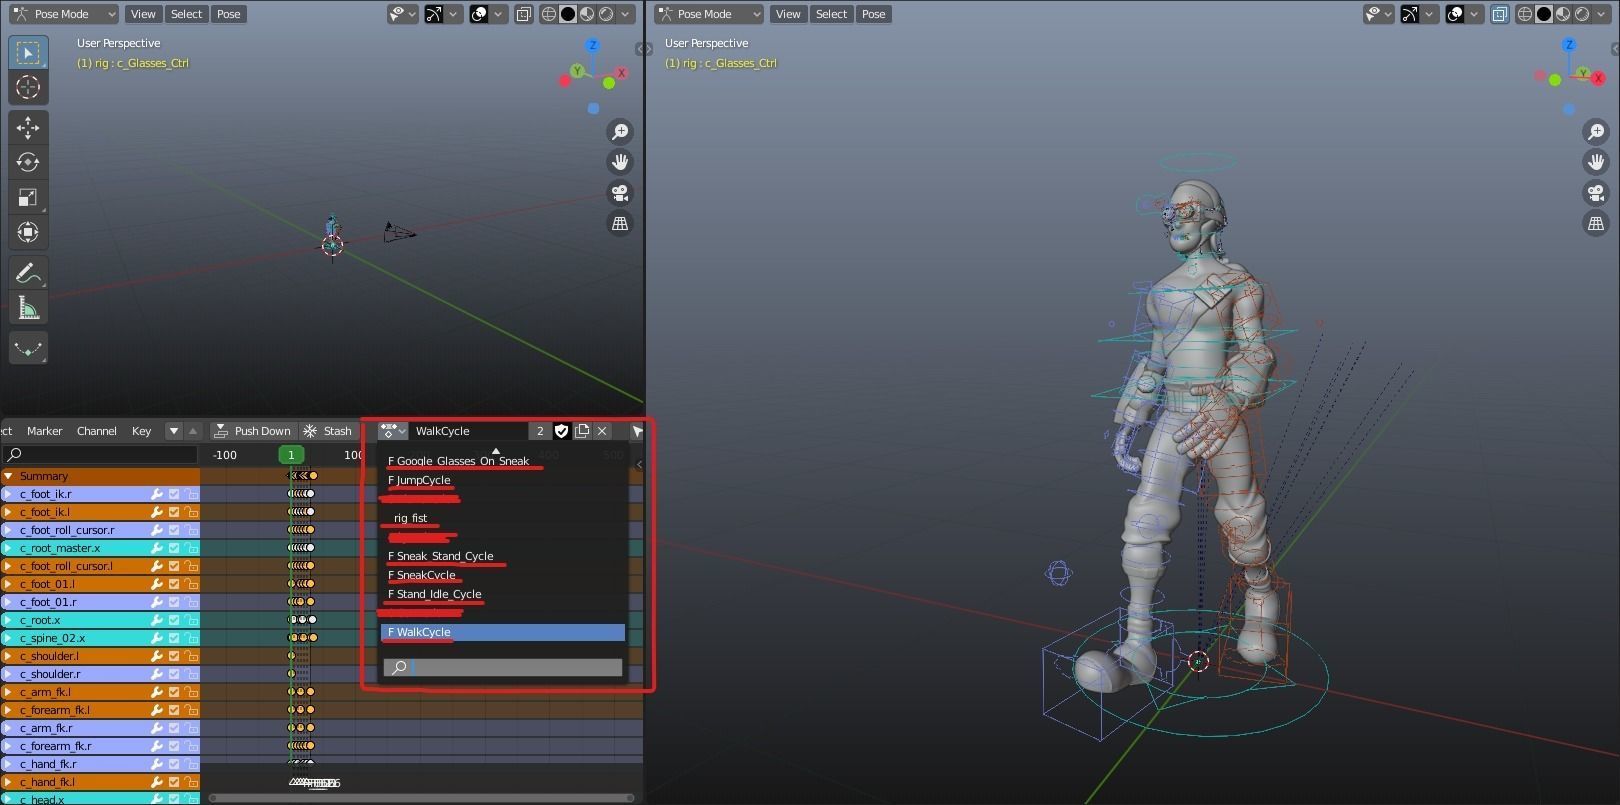This screenshot has height=805, width=1620.
Task: Select rendered shading in right viewport
Action: click(1582, 14)
